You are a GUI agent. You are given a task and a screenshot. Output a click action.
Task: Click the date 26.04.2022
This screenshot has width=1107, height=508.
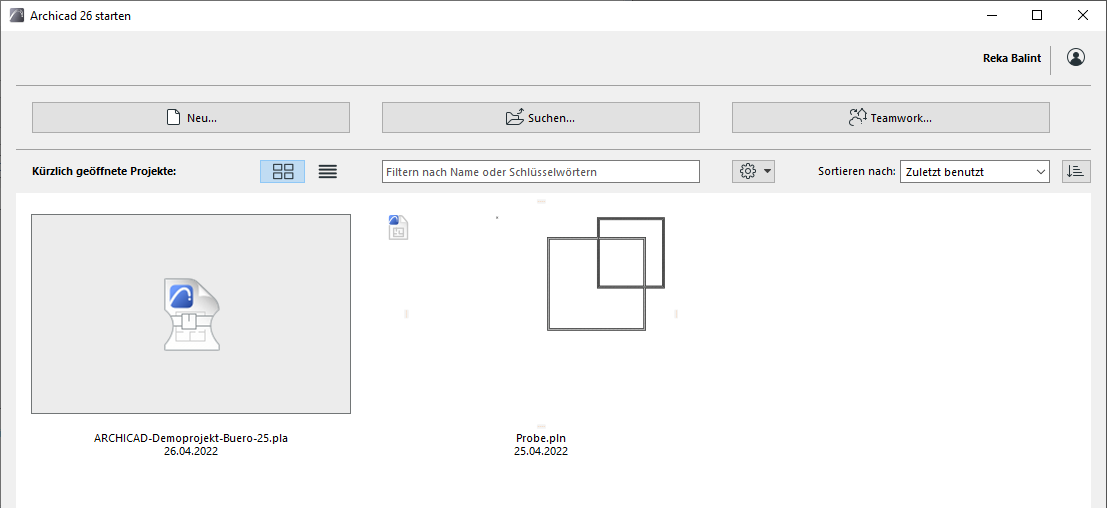pyautogui.click(x=191, y=452)
